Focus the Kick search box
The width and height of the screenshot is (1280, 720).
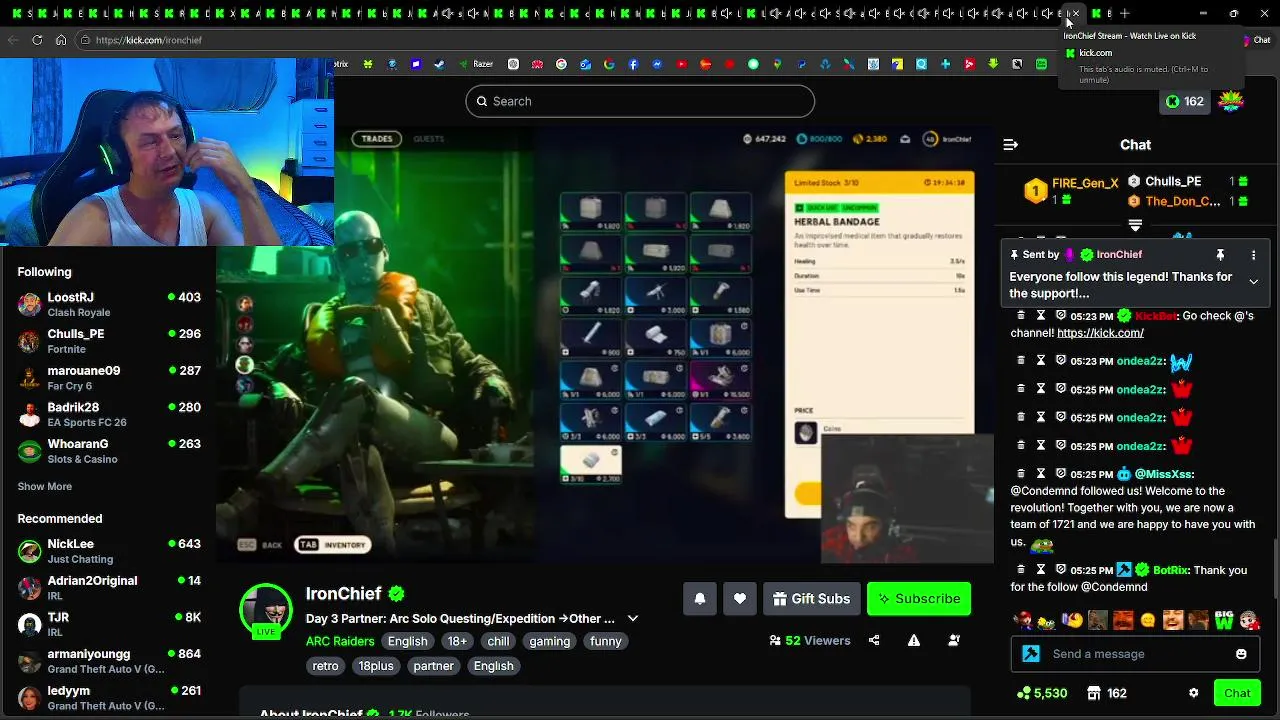(640, 101)
